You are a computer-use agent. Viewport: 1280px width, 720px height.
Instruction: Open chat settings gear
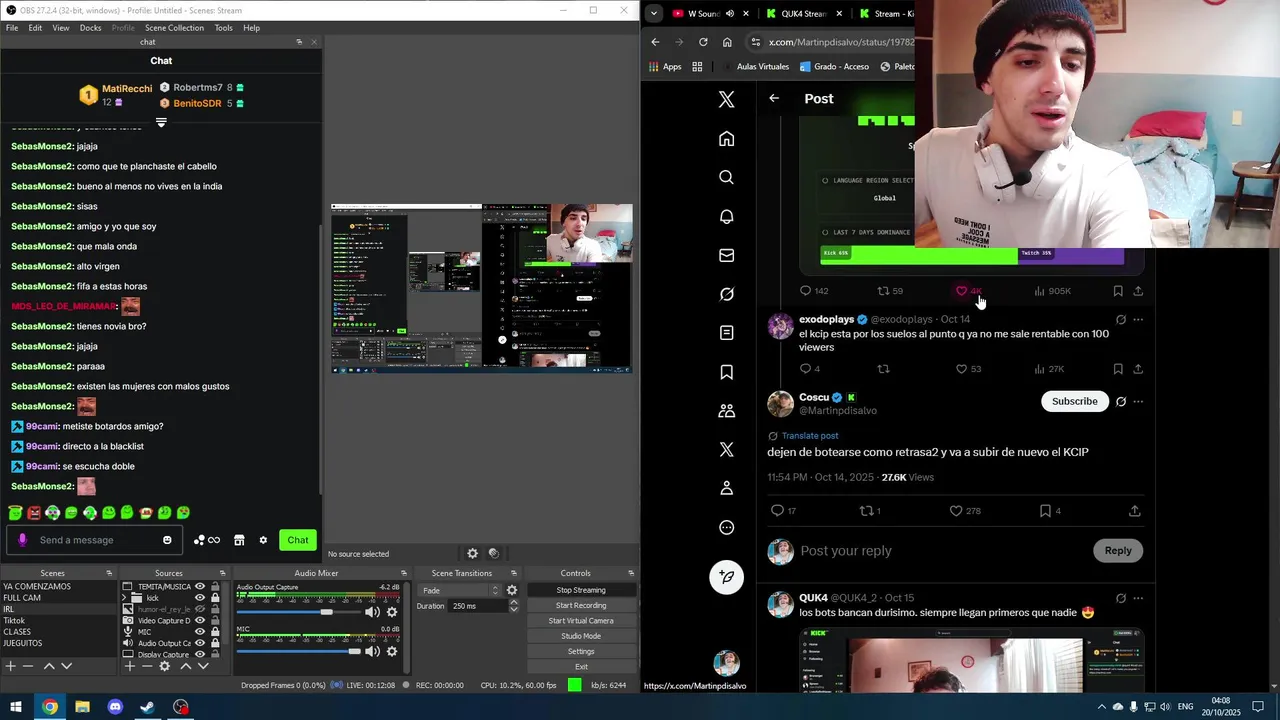point(263,540)
